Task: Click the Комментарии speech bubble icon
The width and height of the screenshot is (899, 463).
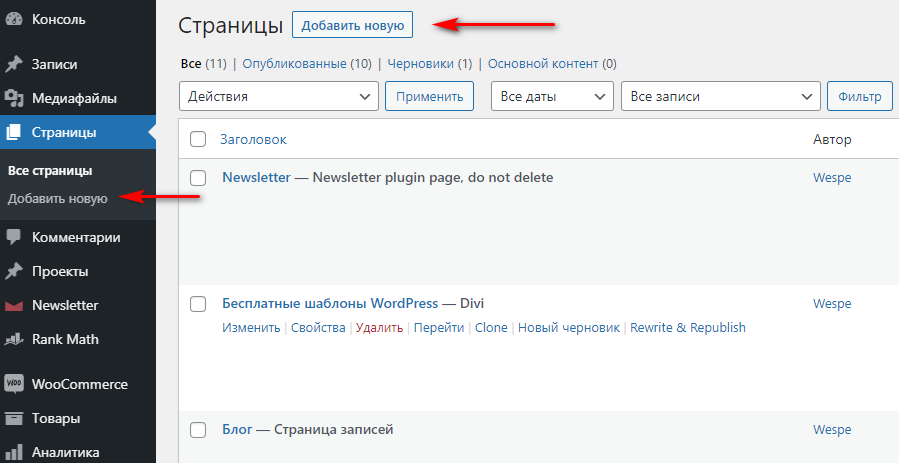Action: click(x=13, y=237)
